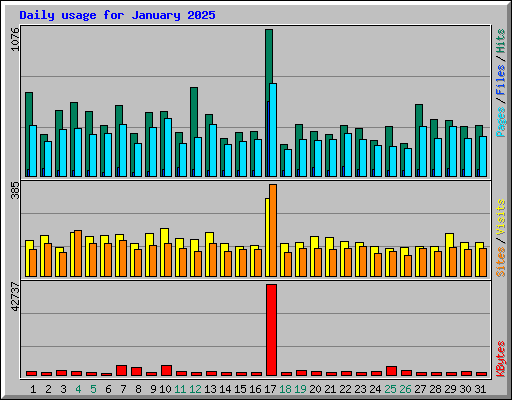This screenshot has width=512, height=400.
Task: Click the 385 visits axis value
Action: [15, 190]
